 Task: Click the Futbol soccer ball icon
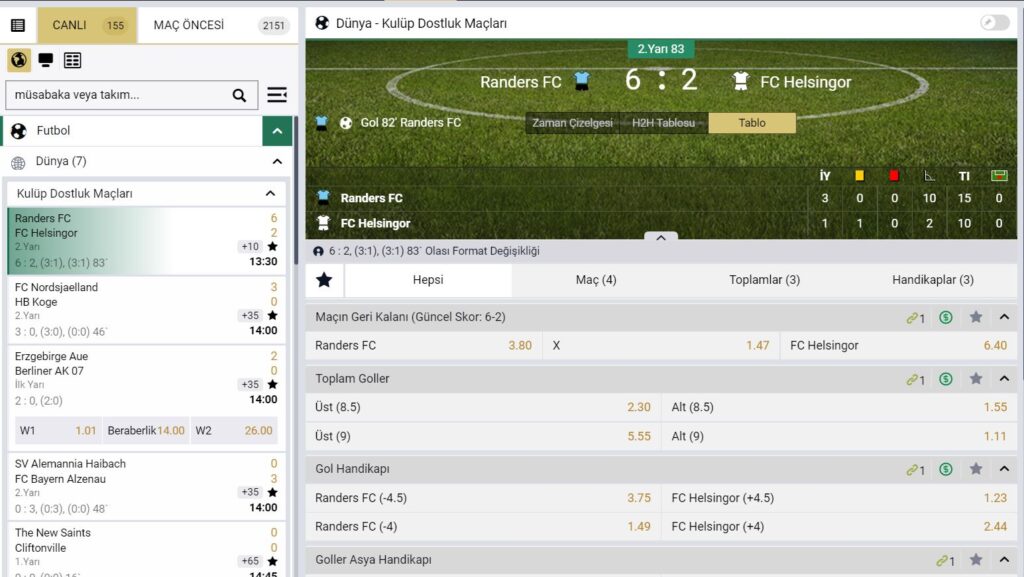tap(19, 131)
